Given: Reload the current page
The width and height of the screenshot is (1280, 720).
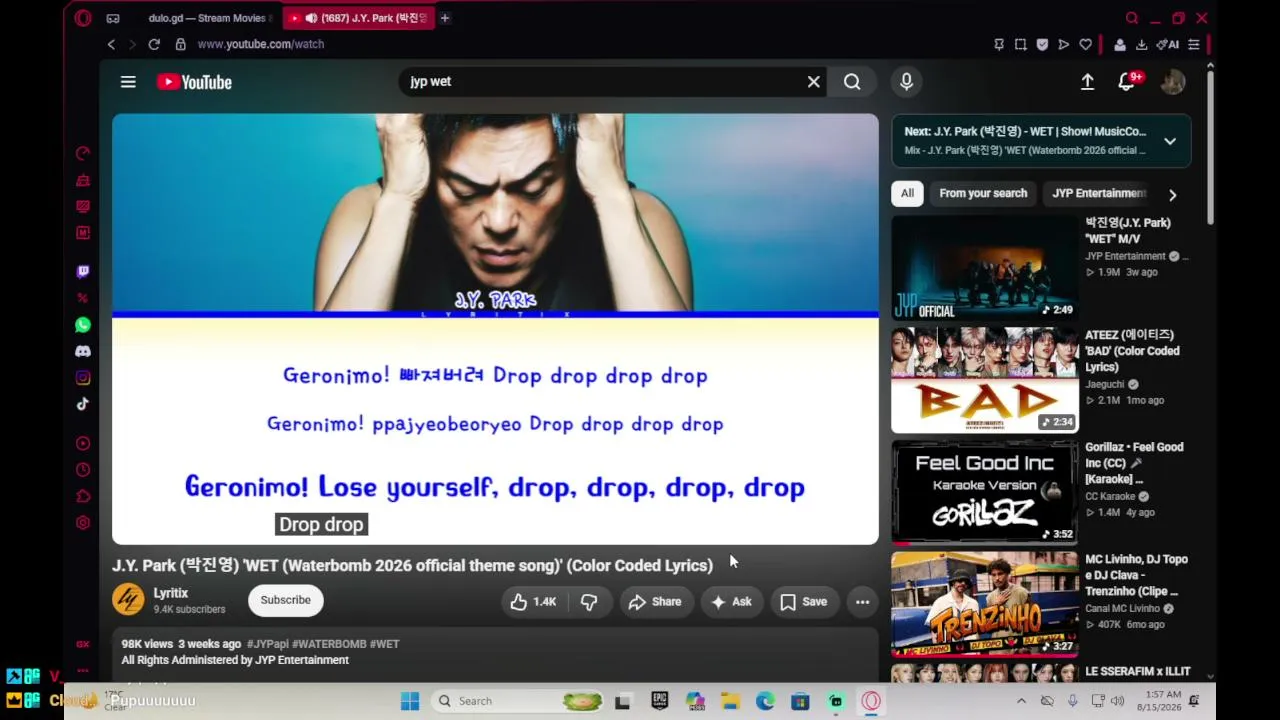Looking at the screenshot, I should click(x=154, y=44).
